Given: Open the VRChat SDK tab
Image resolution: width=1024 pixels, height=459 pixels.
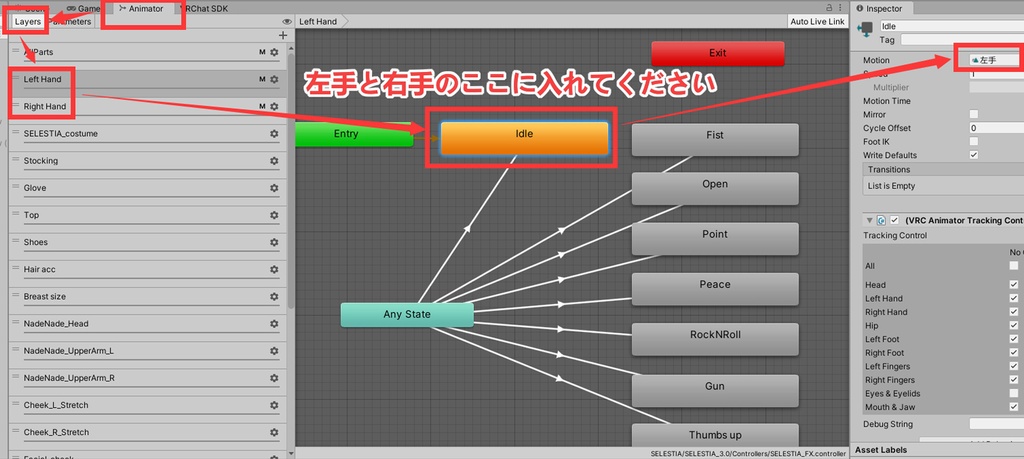Looking at the screenshot, I should pyautogui.click(x=204, y=8).
